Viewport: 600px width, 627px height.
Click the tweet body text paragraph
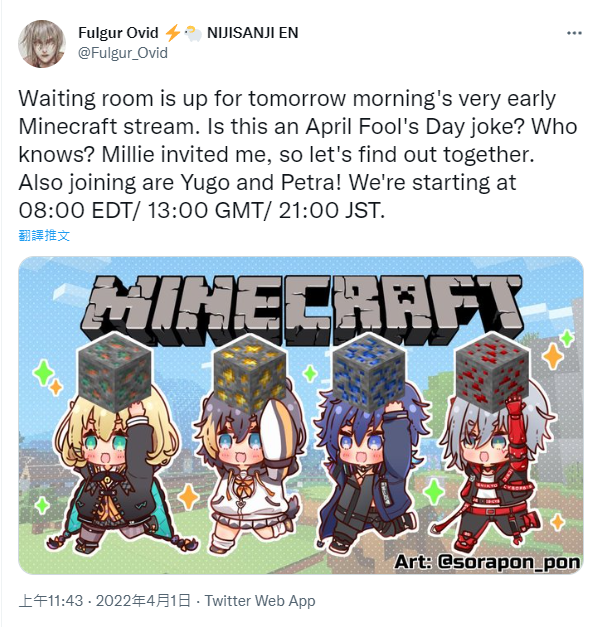[298, 154]
